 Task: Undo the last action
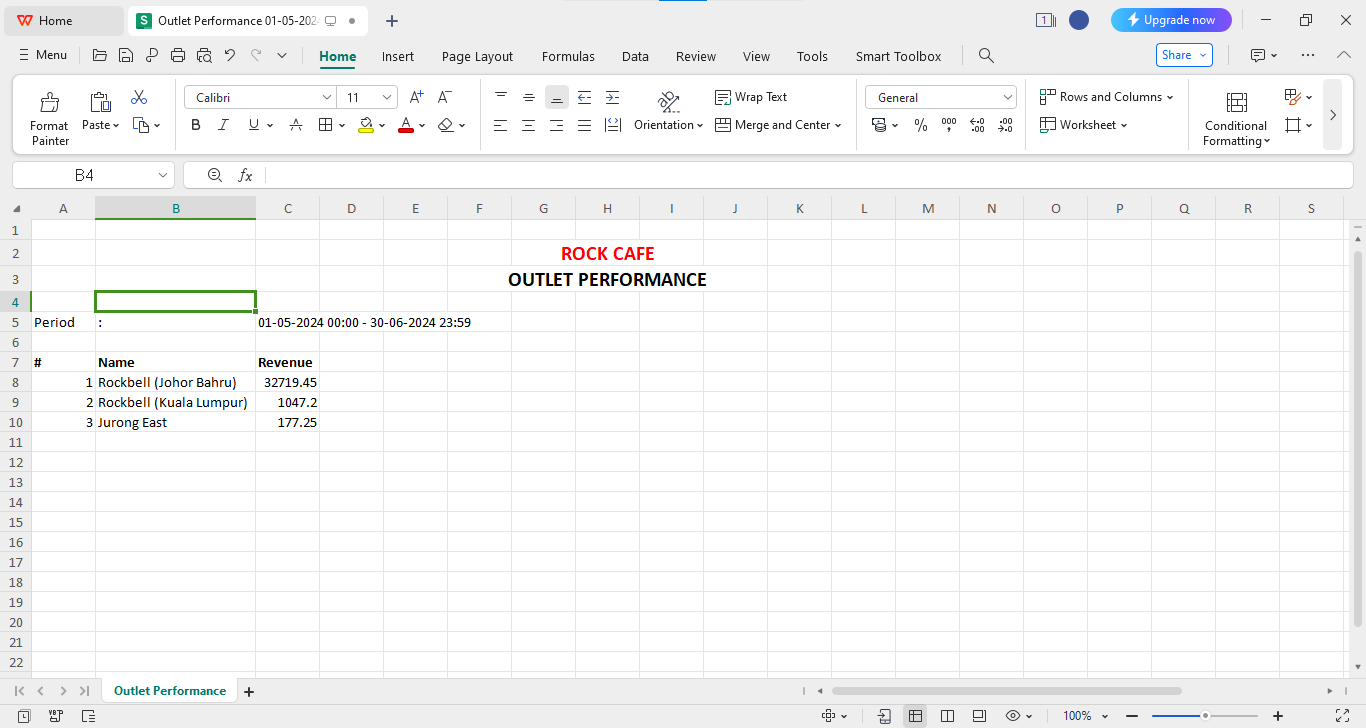coord(230,56)
